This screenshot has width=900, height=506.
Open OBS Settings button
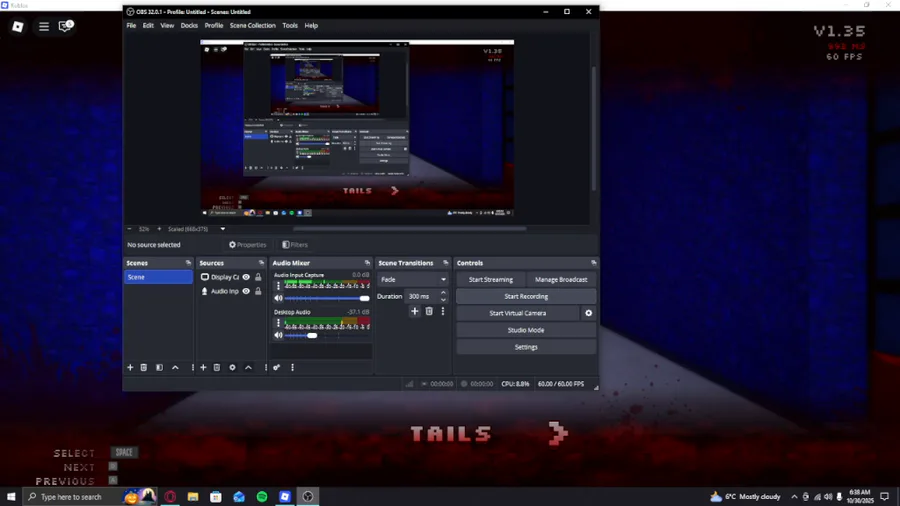coord(526,347)
